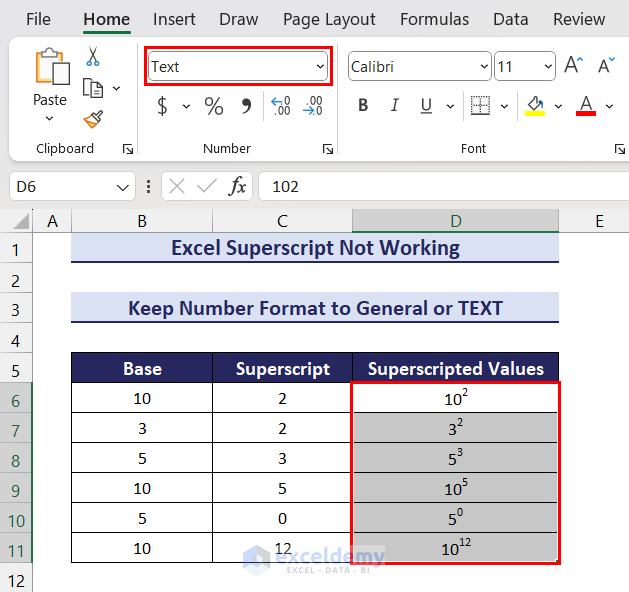Apply Percent Style format

pyautogui.click(x=214, y=106)
